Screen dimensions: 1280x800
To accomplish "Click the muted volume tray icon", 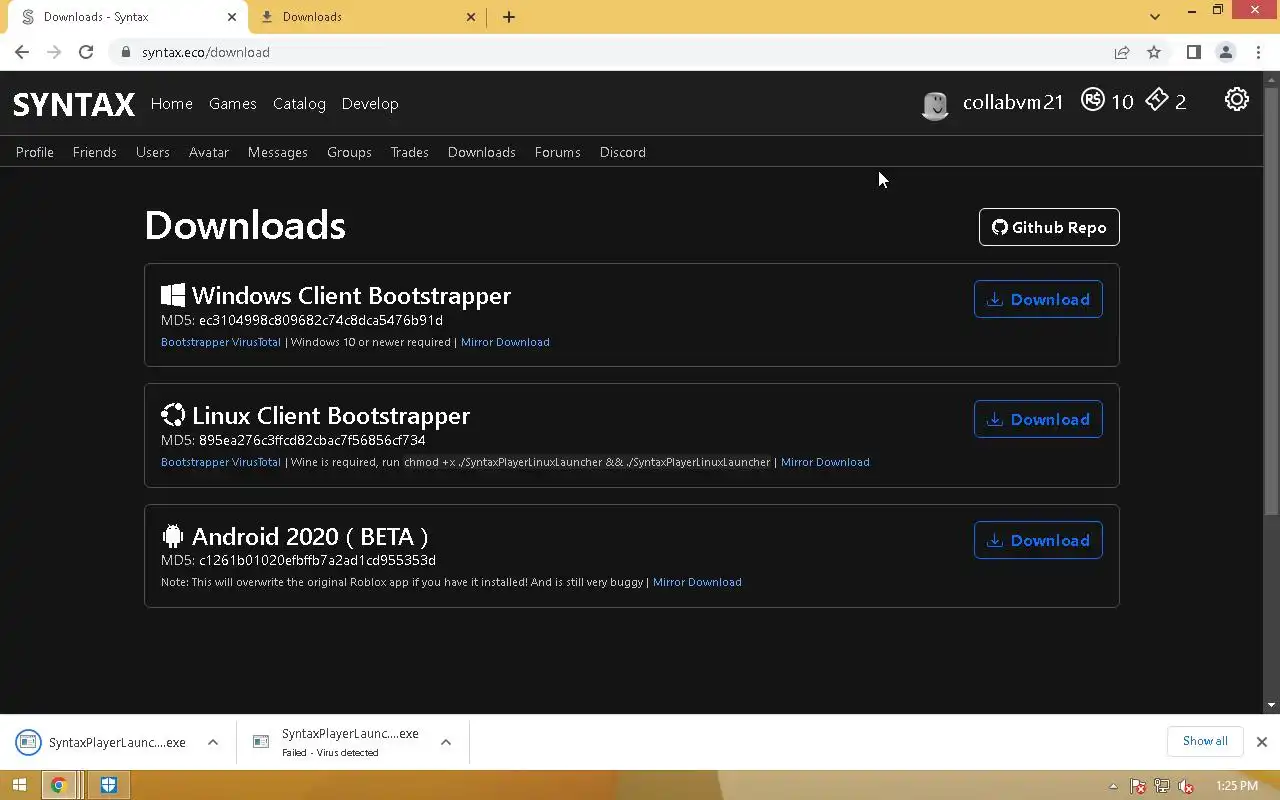I will click(x=1186, y=786).
